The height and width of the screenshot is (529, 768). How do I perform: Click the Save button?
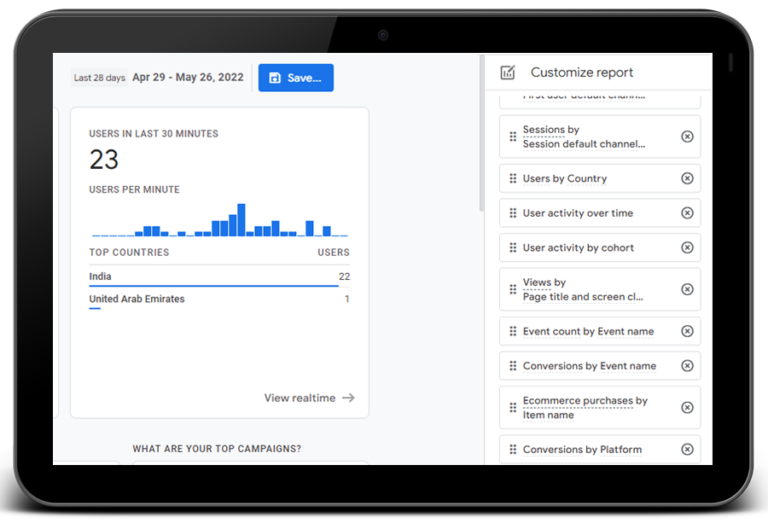click(x=296, y=78)
